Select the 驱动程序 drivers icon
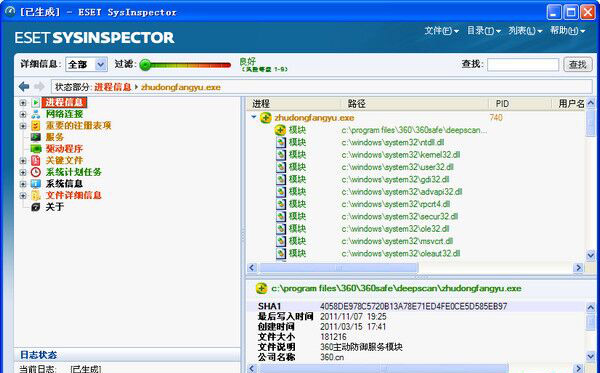The height and width of the screenshot is (373, 600). pos(36,148)
